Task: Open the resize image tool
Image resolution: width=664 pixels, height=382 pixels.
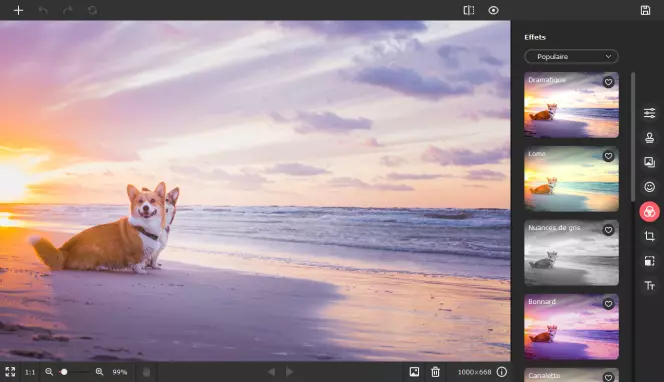Action: (649, 260)
